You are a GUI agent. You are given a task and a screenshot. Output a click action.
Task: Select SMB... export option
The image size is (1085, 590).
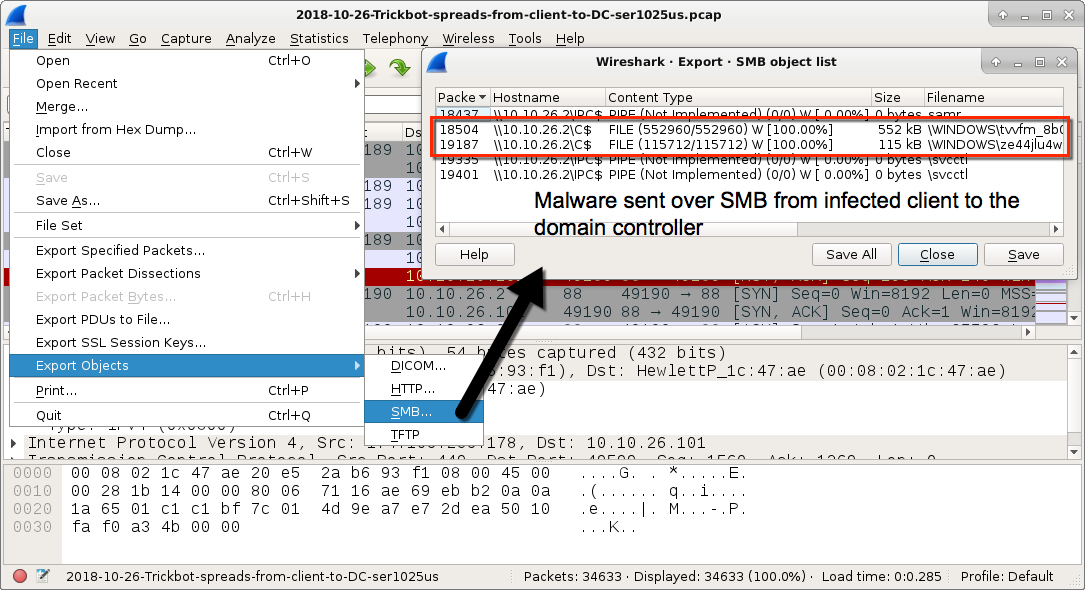click(x=423, y=412)
